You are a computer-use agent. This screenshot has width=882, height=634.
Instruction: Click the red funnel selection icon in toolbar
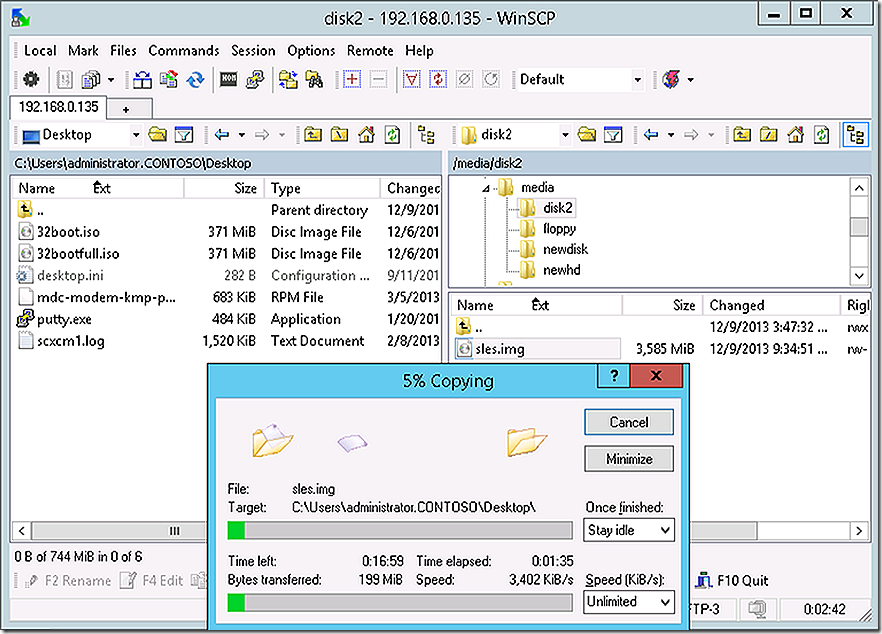412,79
